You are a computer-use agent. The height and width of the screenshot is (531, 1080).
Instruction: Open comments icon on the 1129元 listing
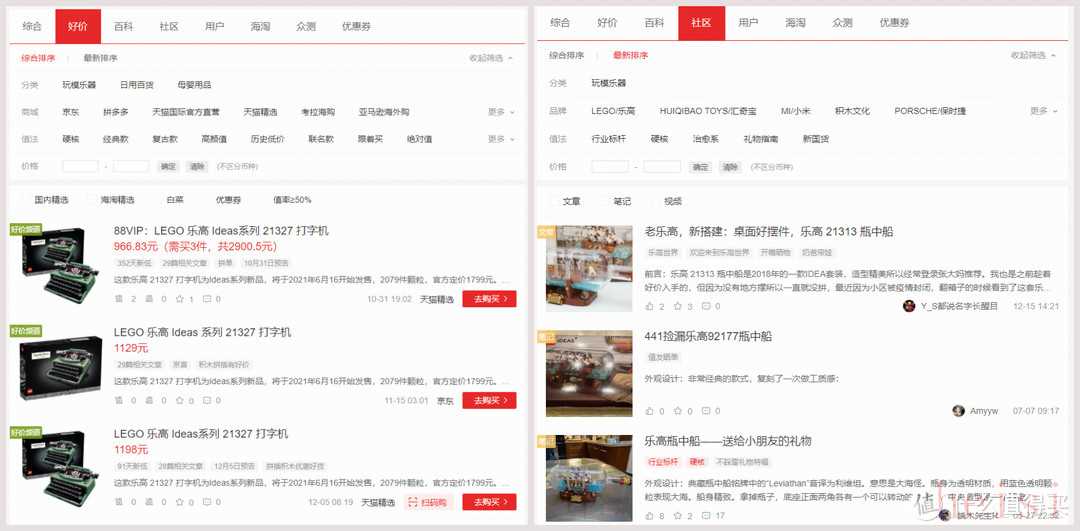(206, 400)
